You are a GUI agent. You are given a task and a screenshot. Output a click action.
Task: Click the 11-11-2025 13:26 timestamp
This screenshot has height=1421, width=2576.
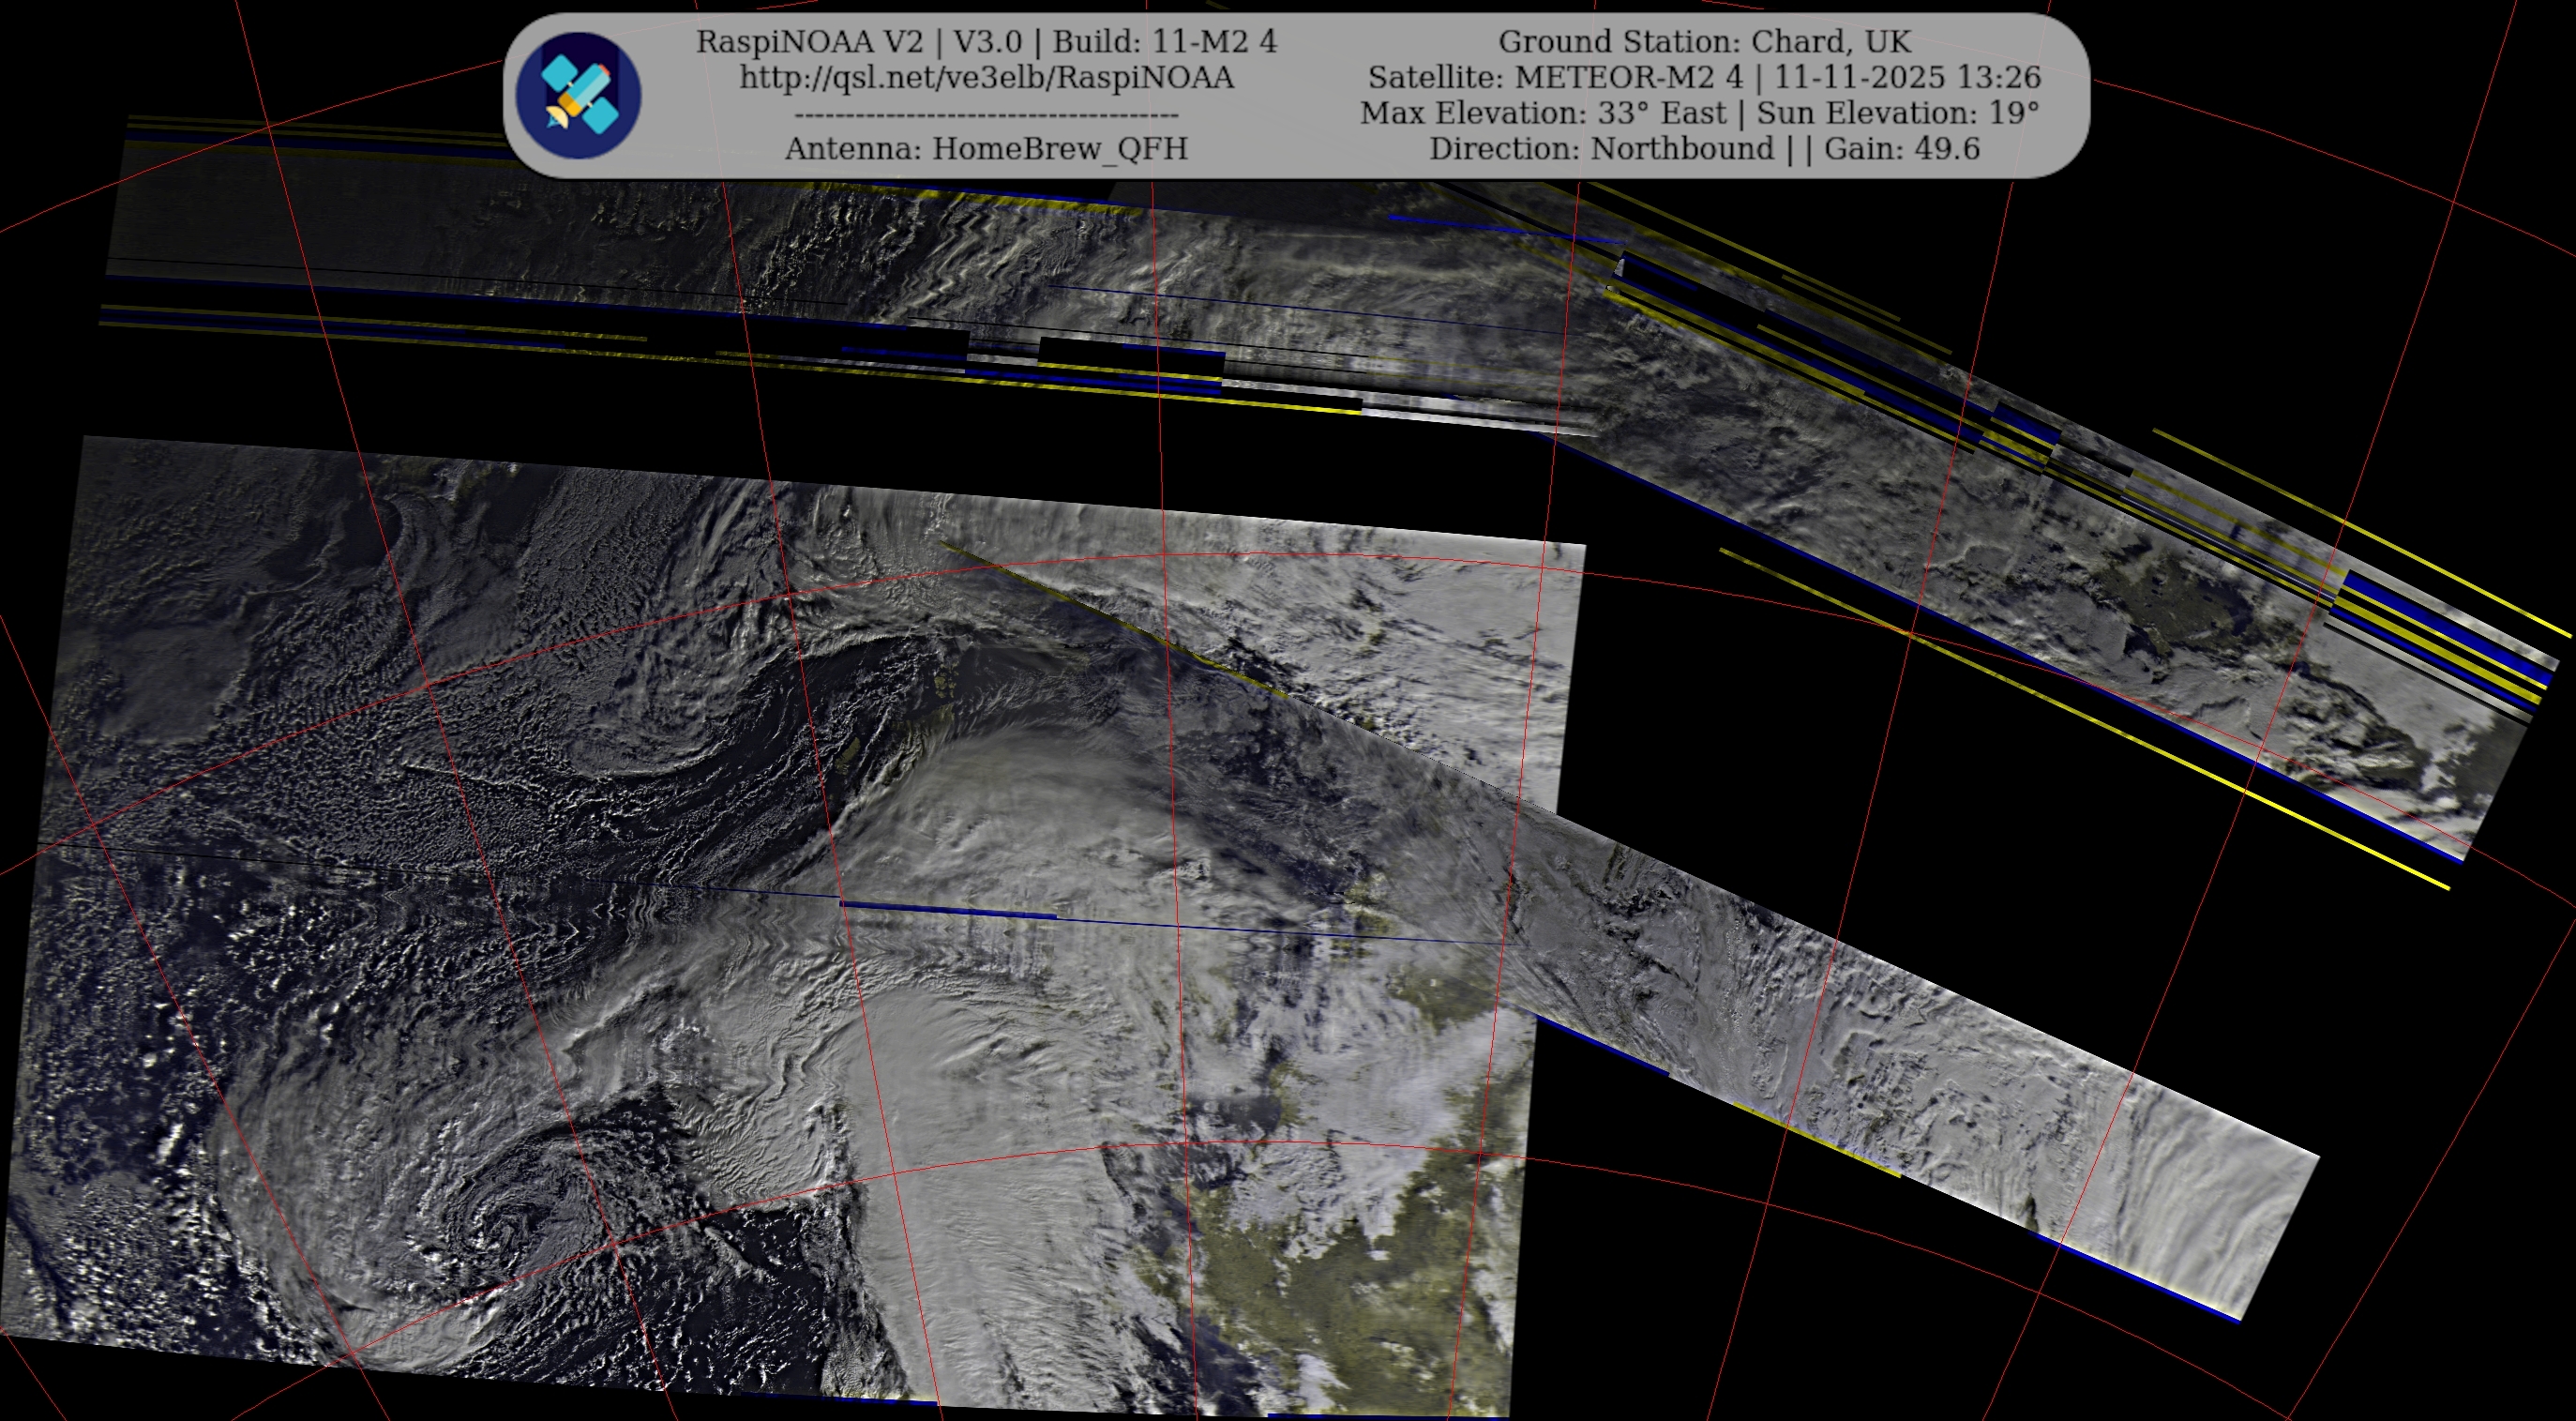pyautogui.click(x=1907, y=78)
